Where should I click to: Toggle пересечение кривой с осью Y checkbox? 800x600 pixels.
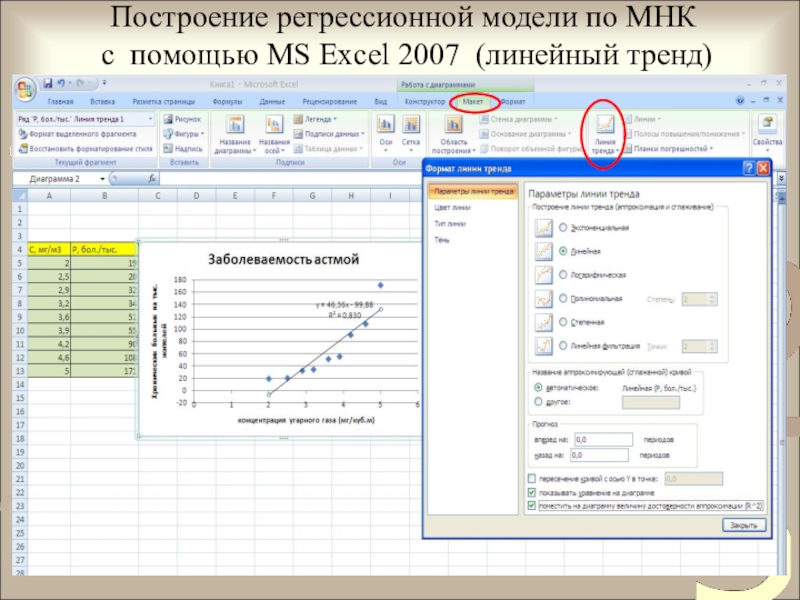pyautogui.click(x=532, y=479)
